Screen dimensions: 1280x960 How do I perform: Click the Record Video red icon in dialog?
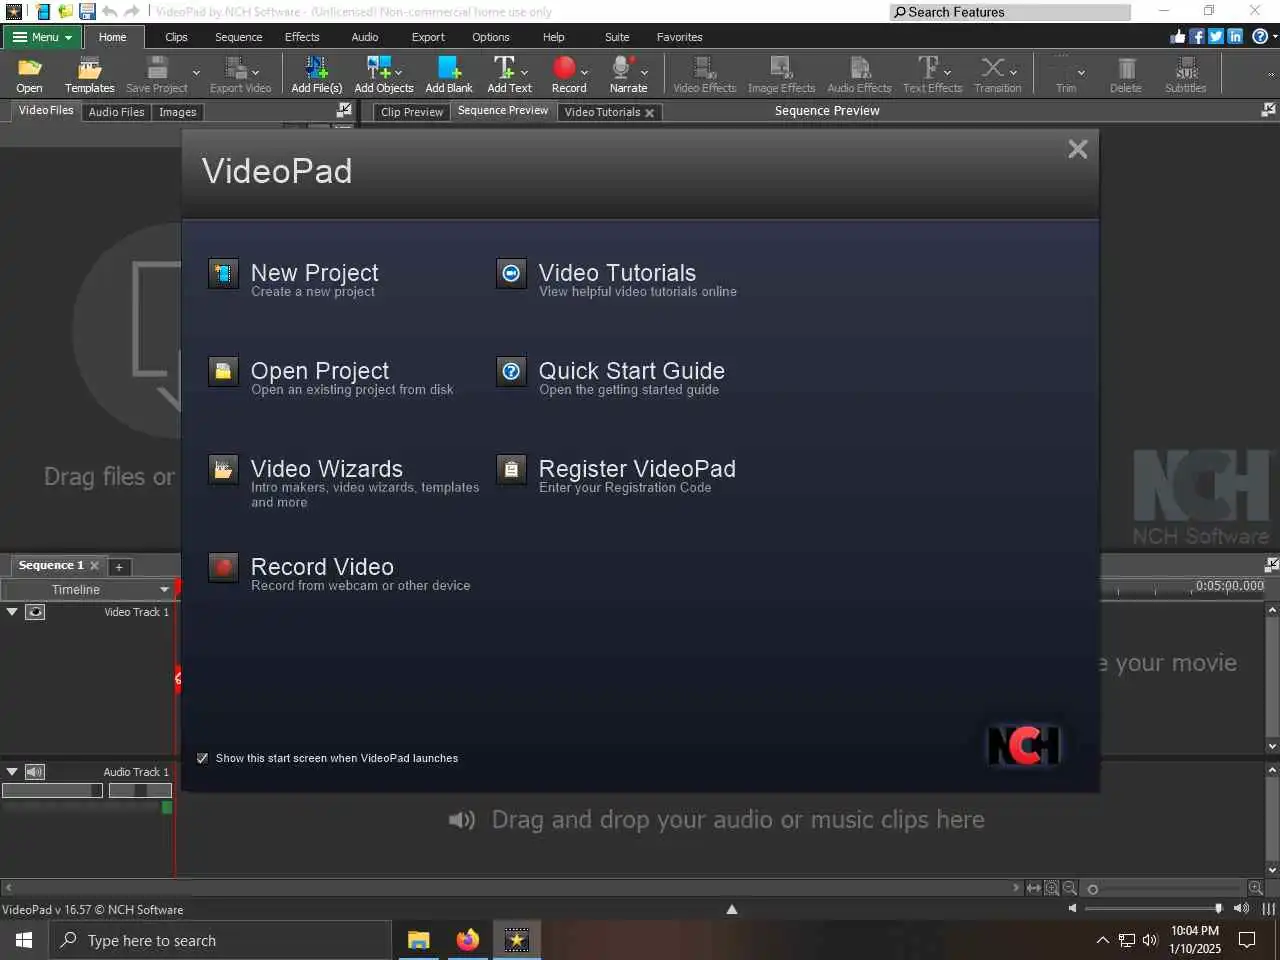click(223, 567)
